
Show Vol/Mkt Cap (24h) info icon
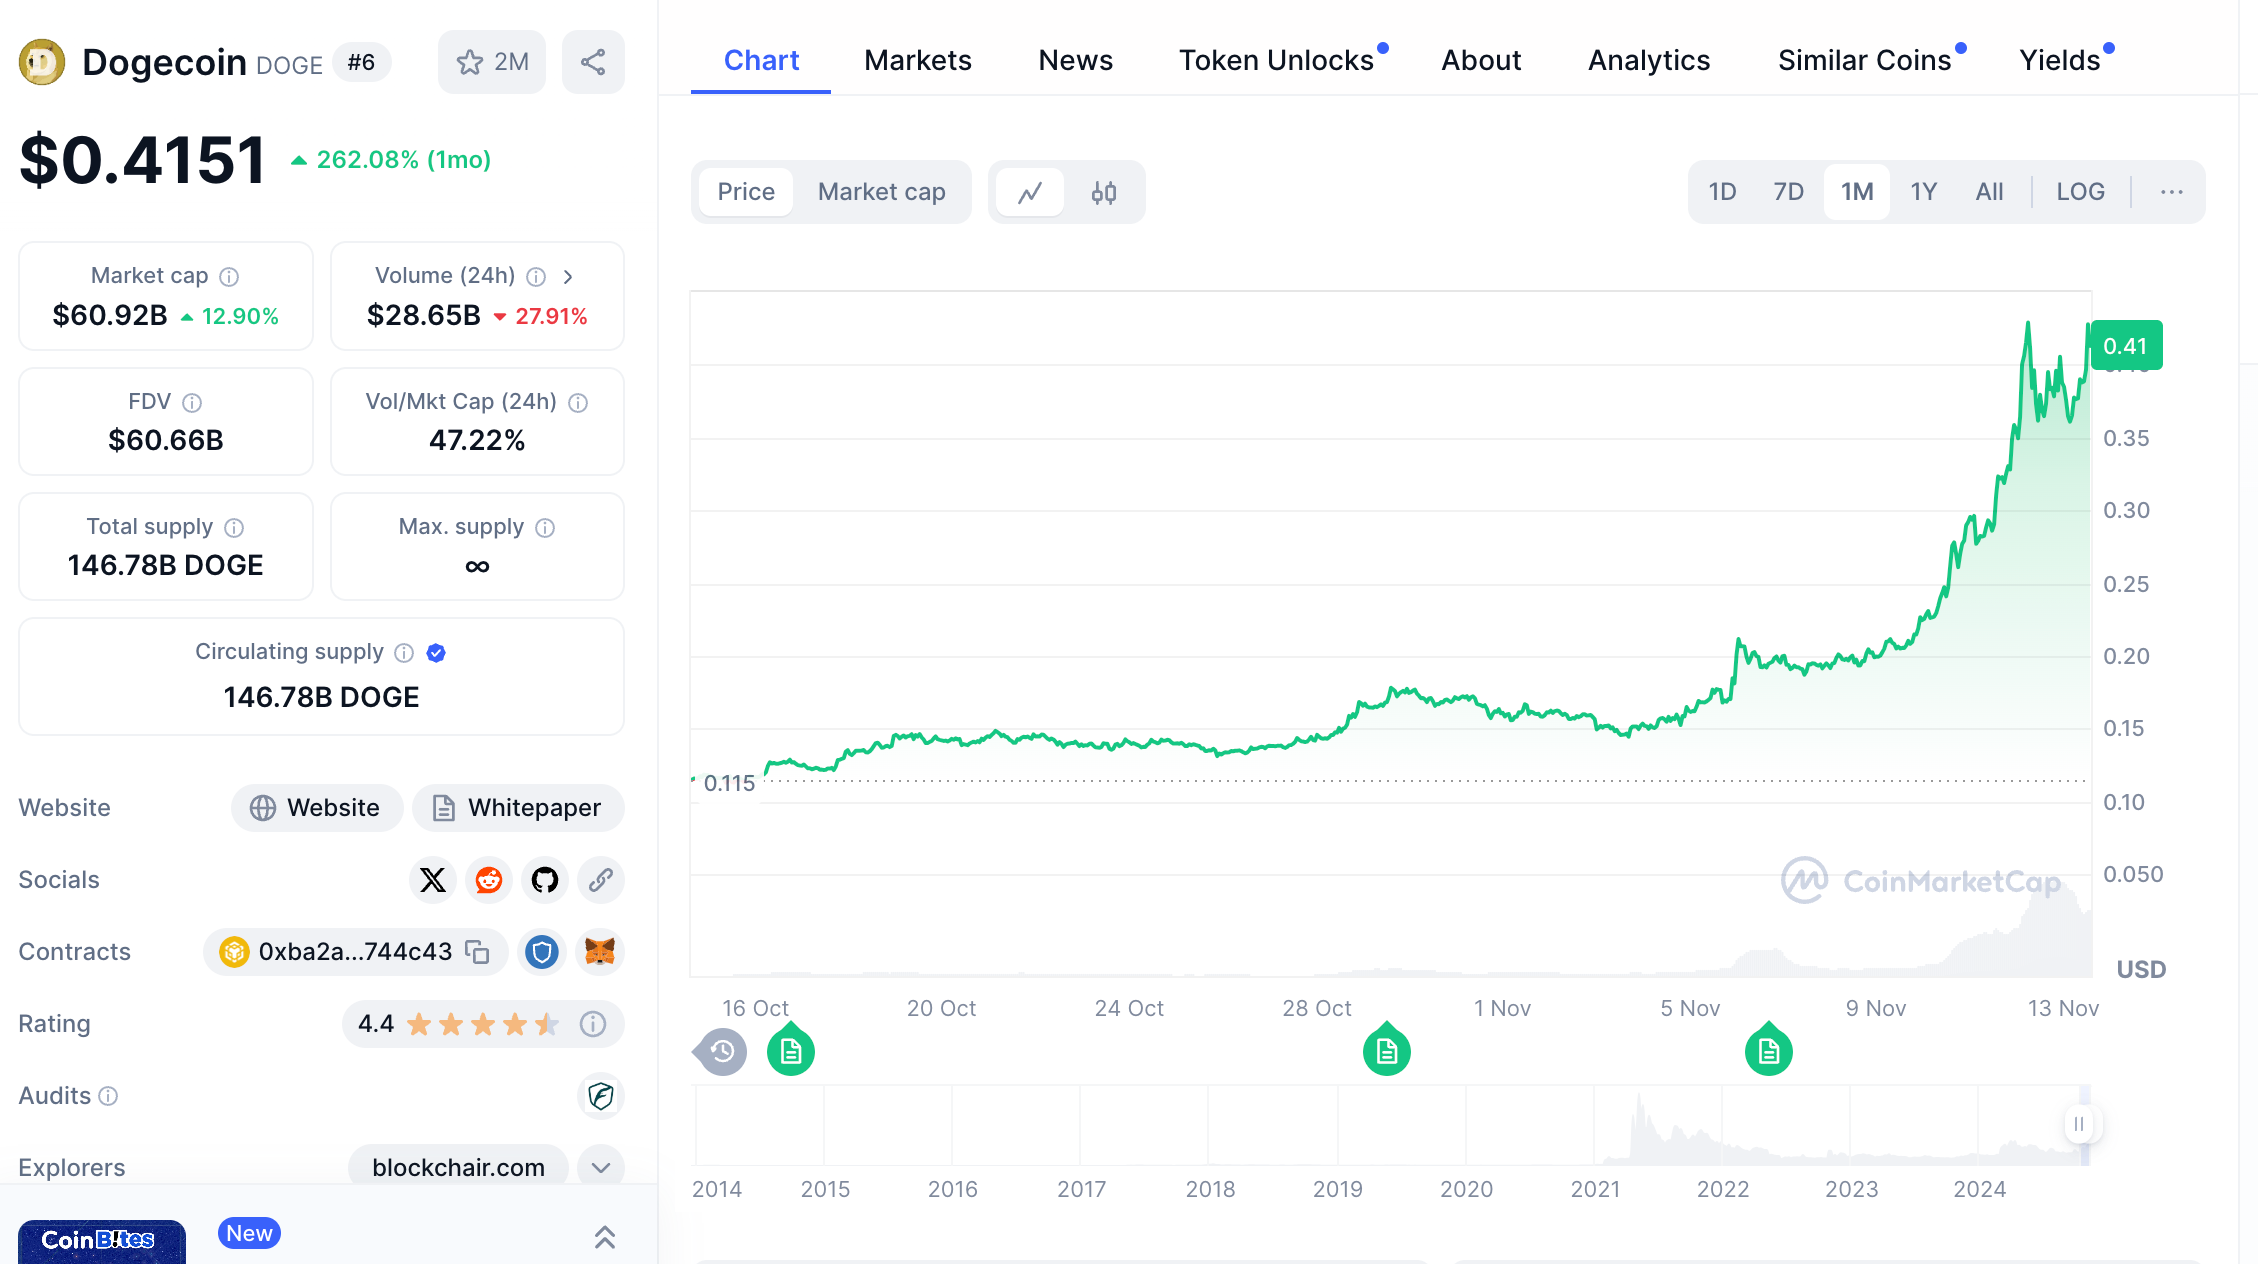578,402
